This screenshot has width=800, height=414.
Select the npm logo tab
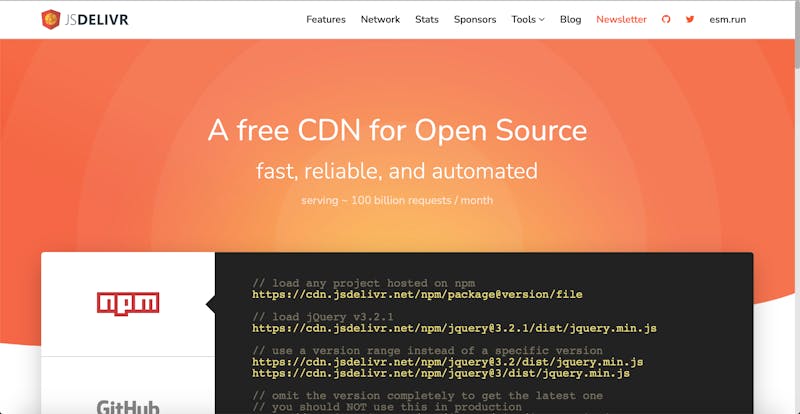coord(128,304)
